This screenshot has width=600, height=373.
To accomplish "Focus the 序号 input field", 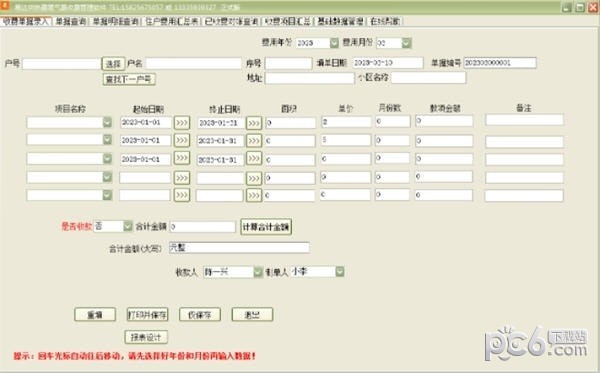I will point(289,63).
